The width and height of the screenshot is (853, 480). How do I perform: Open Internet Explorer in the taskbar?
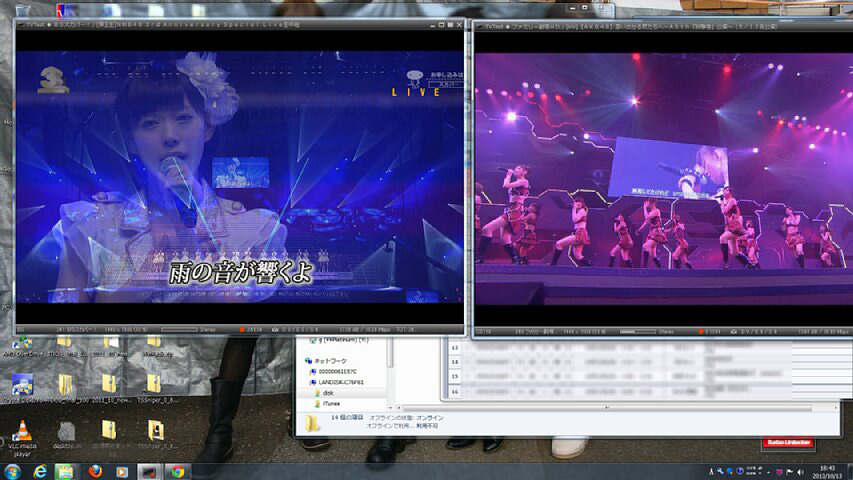pyautogui.click(x=41, y=471)
